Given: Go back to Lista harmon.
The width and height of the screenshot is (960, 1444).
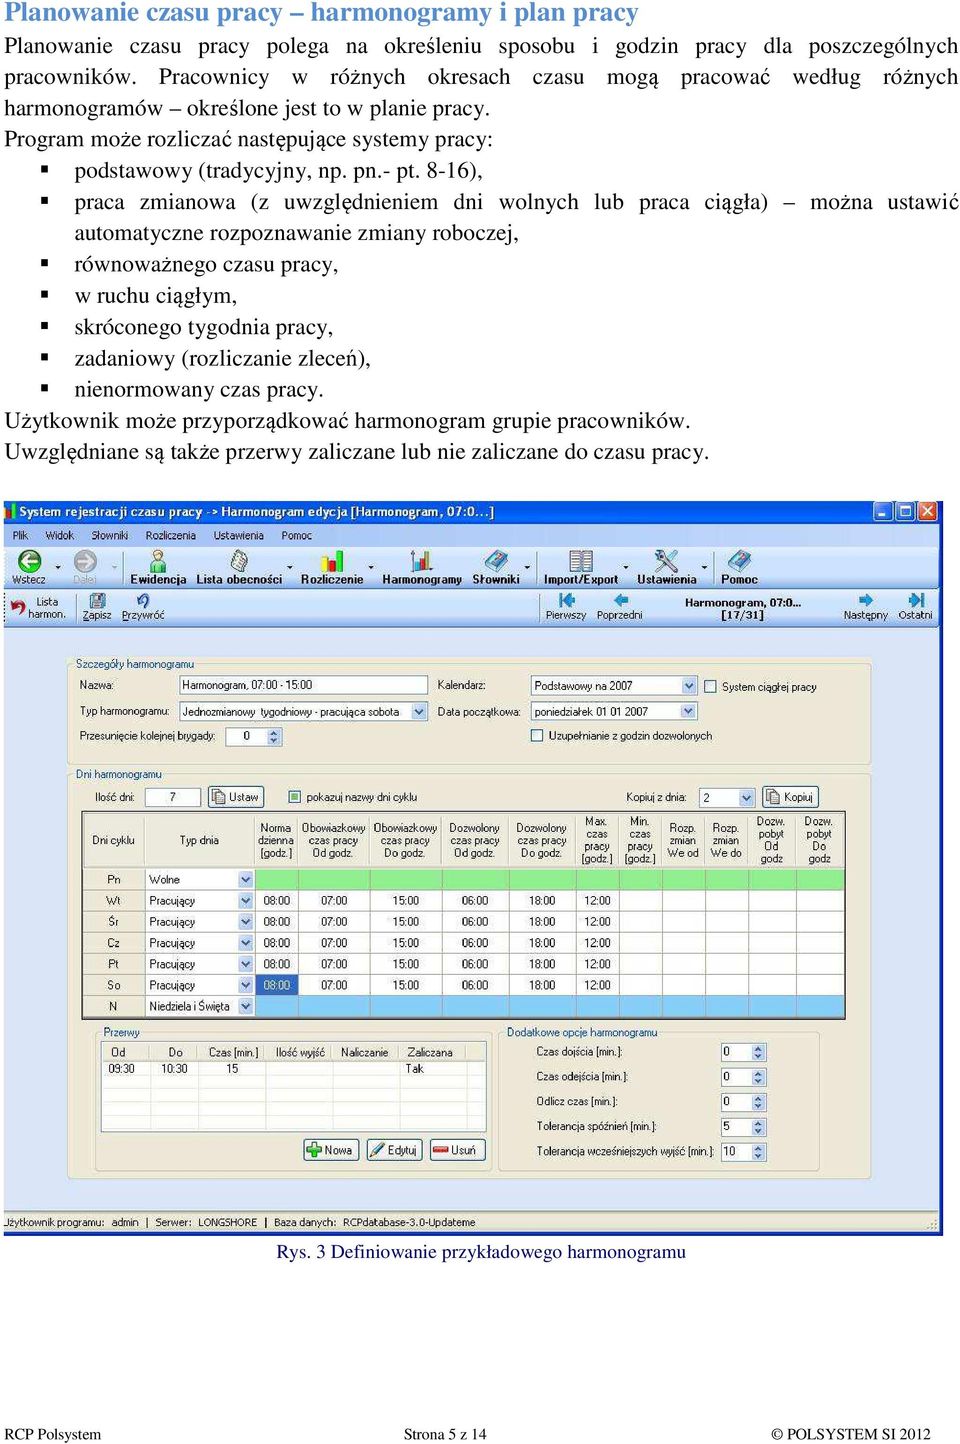Looking at the screenshot, I should pos(39,607).
